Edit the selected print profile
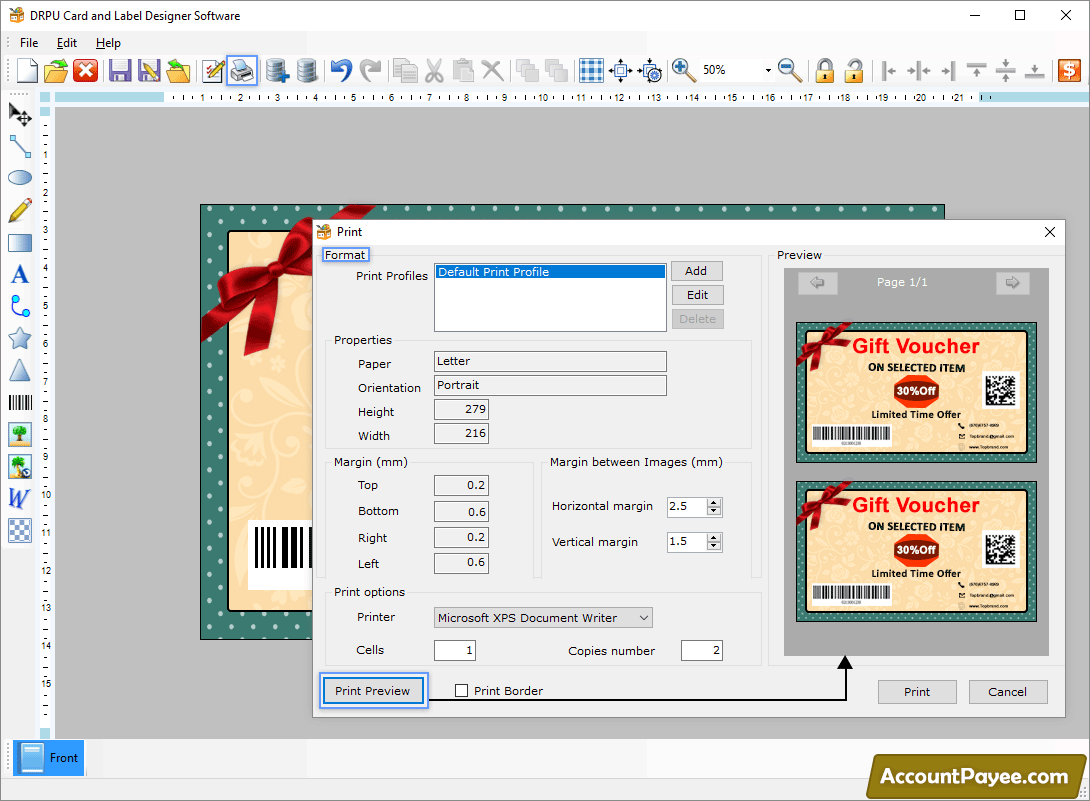Viewport: 1090px width, 801px height. coord(697,295)
